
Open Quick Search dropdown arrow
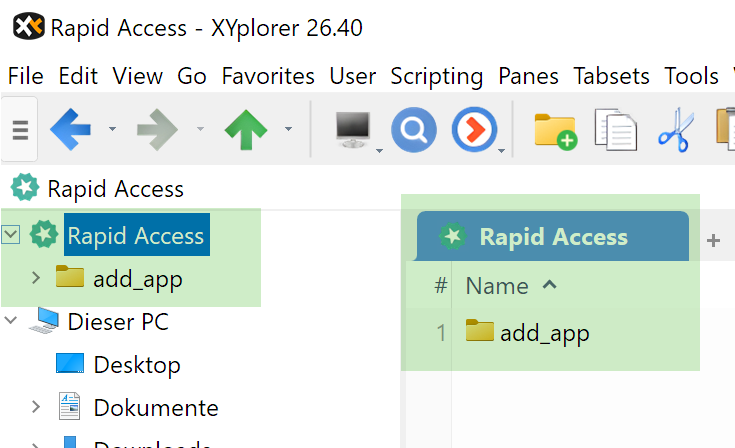coord(501,150)
